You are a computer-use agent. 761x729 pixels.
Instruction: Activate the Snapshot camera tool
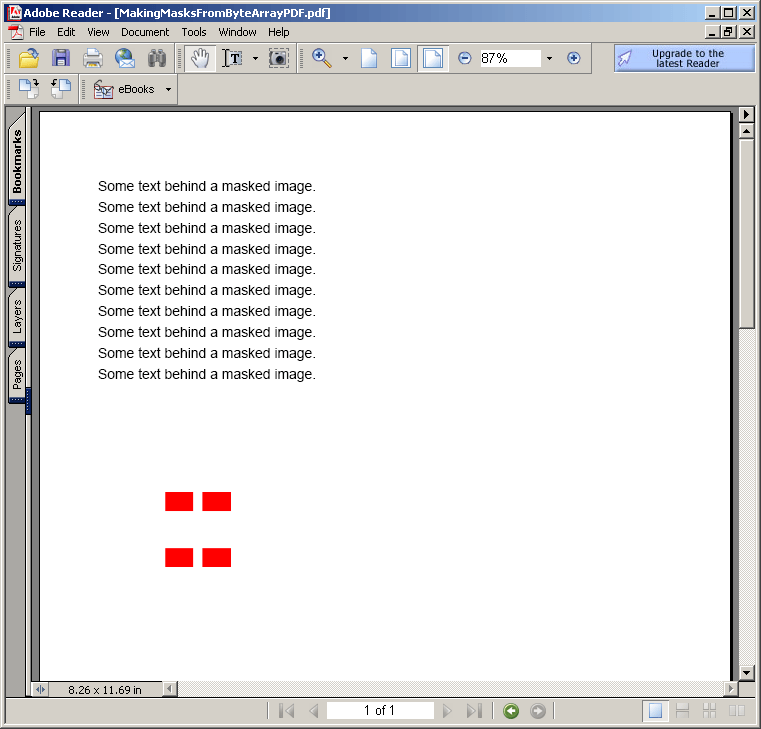tap(279, 58)
